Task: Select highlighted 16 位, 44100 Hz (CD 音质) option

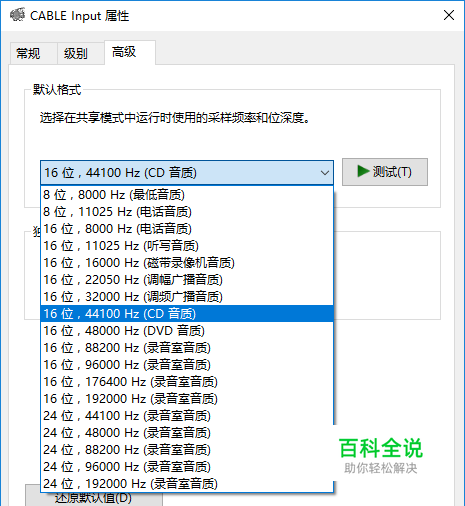Action: click(x=187, y=314)
